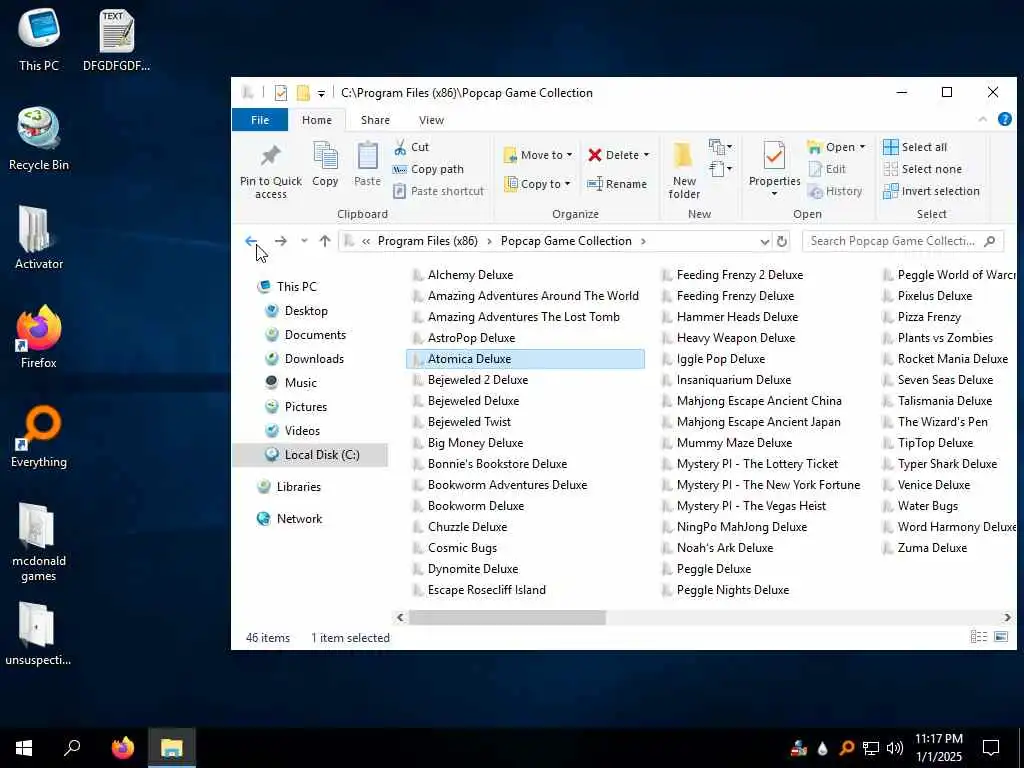Open History in ribbon

[x=835, y=191]
